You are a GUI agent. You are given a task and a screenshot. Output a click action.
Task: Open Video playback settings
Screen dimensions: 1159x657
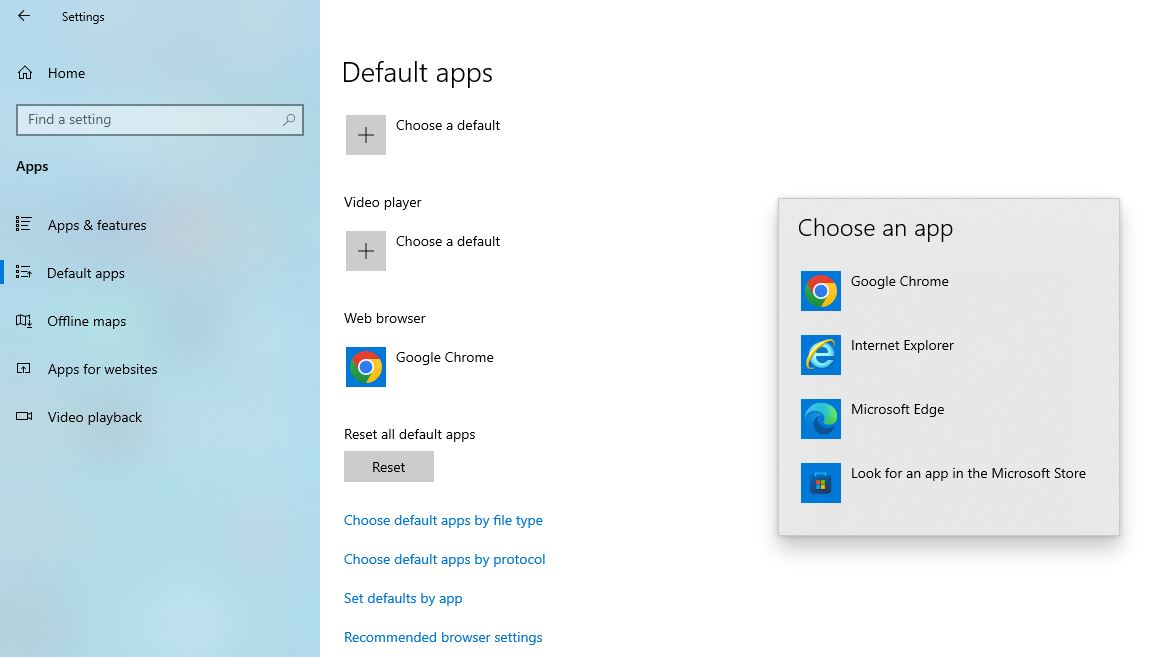(94, 417)
